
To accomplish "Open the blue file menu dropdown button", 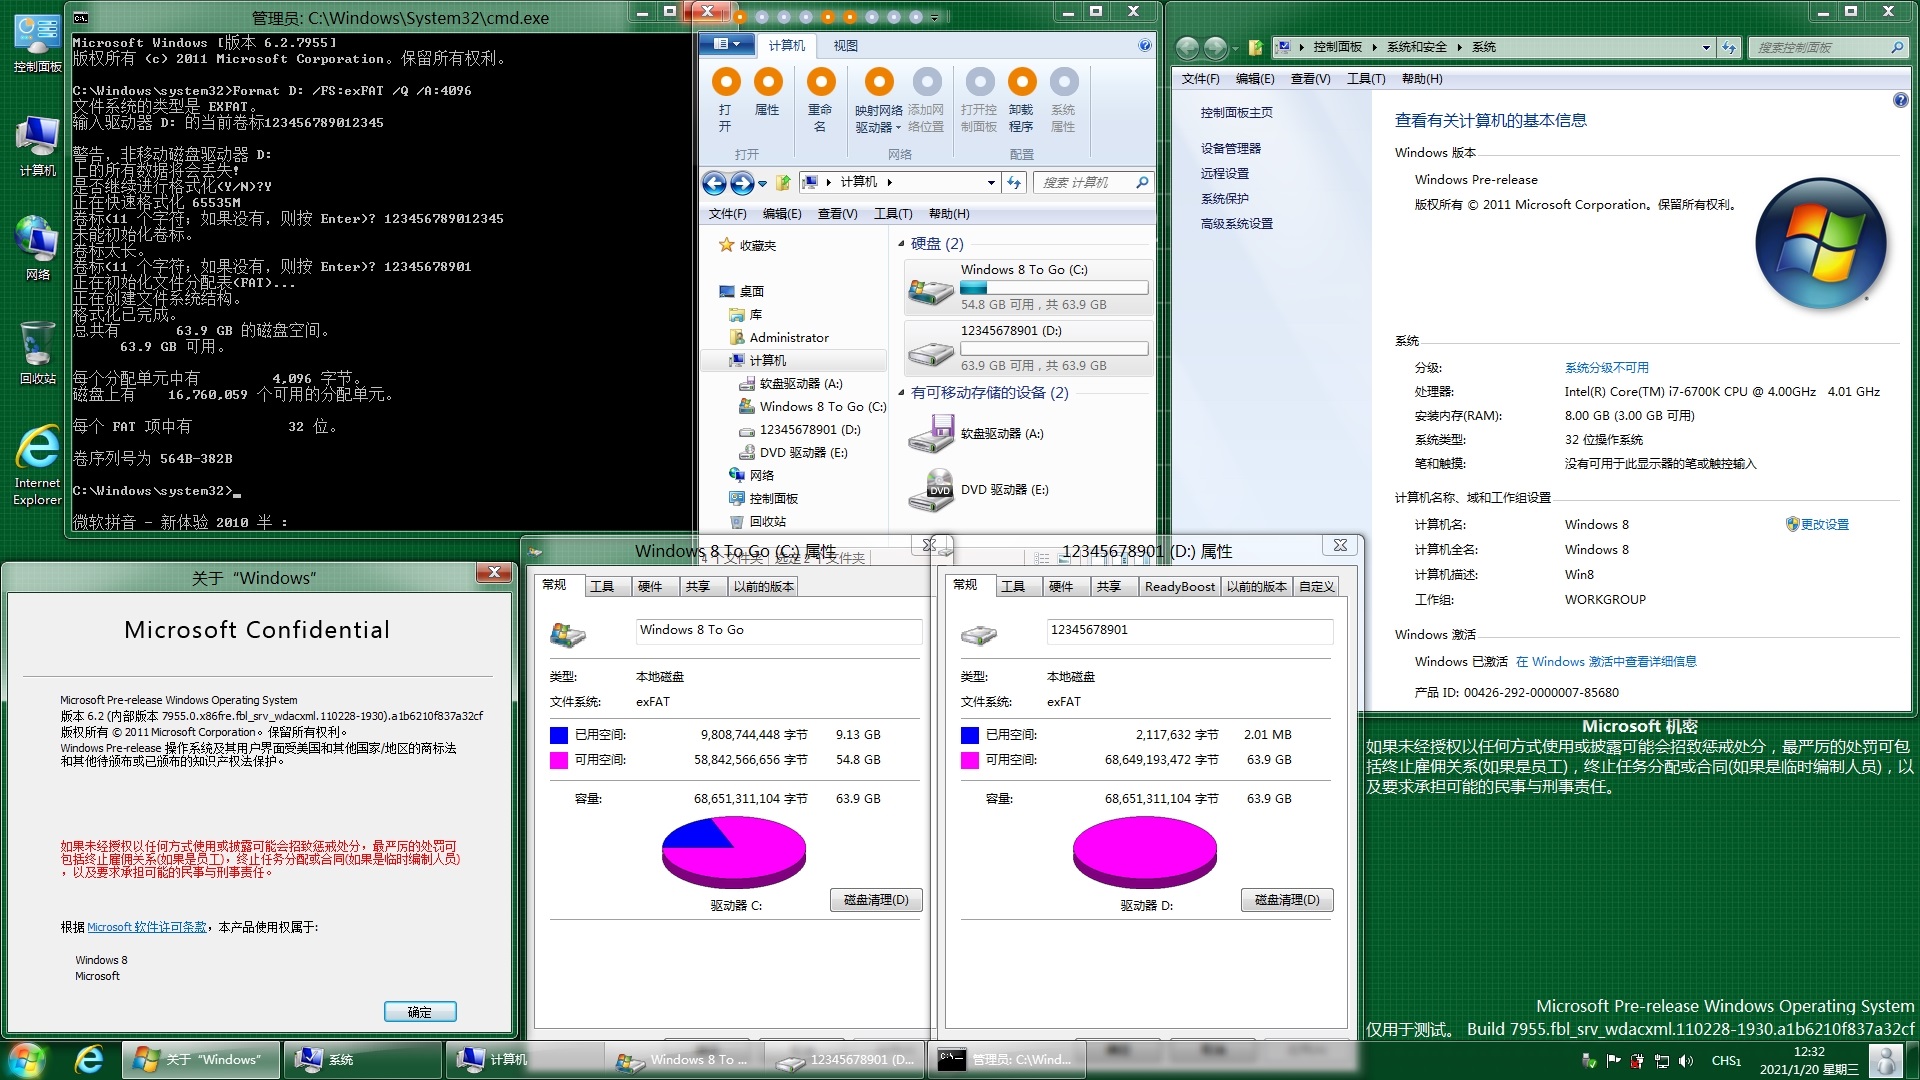I will pyautogui.click(x=725, y=44).
